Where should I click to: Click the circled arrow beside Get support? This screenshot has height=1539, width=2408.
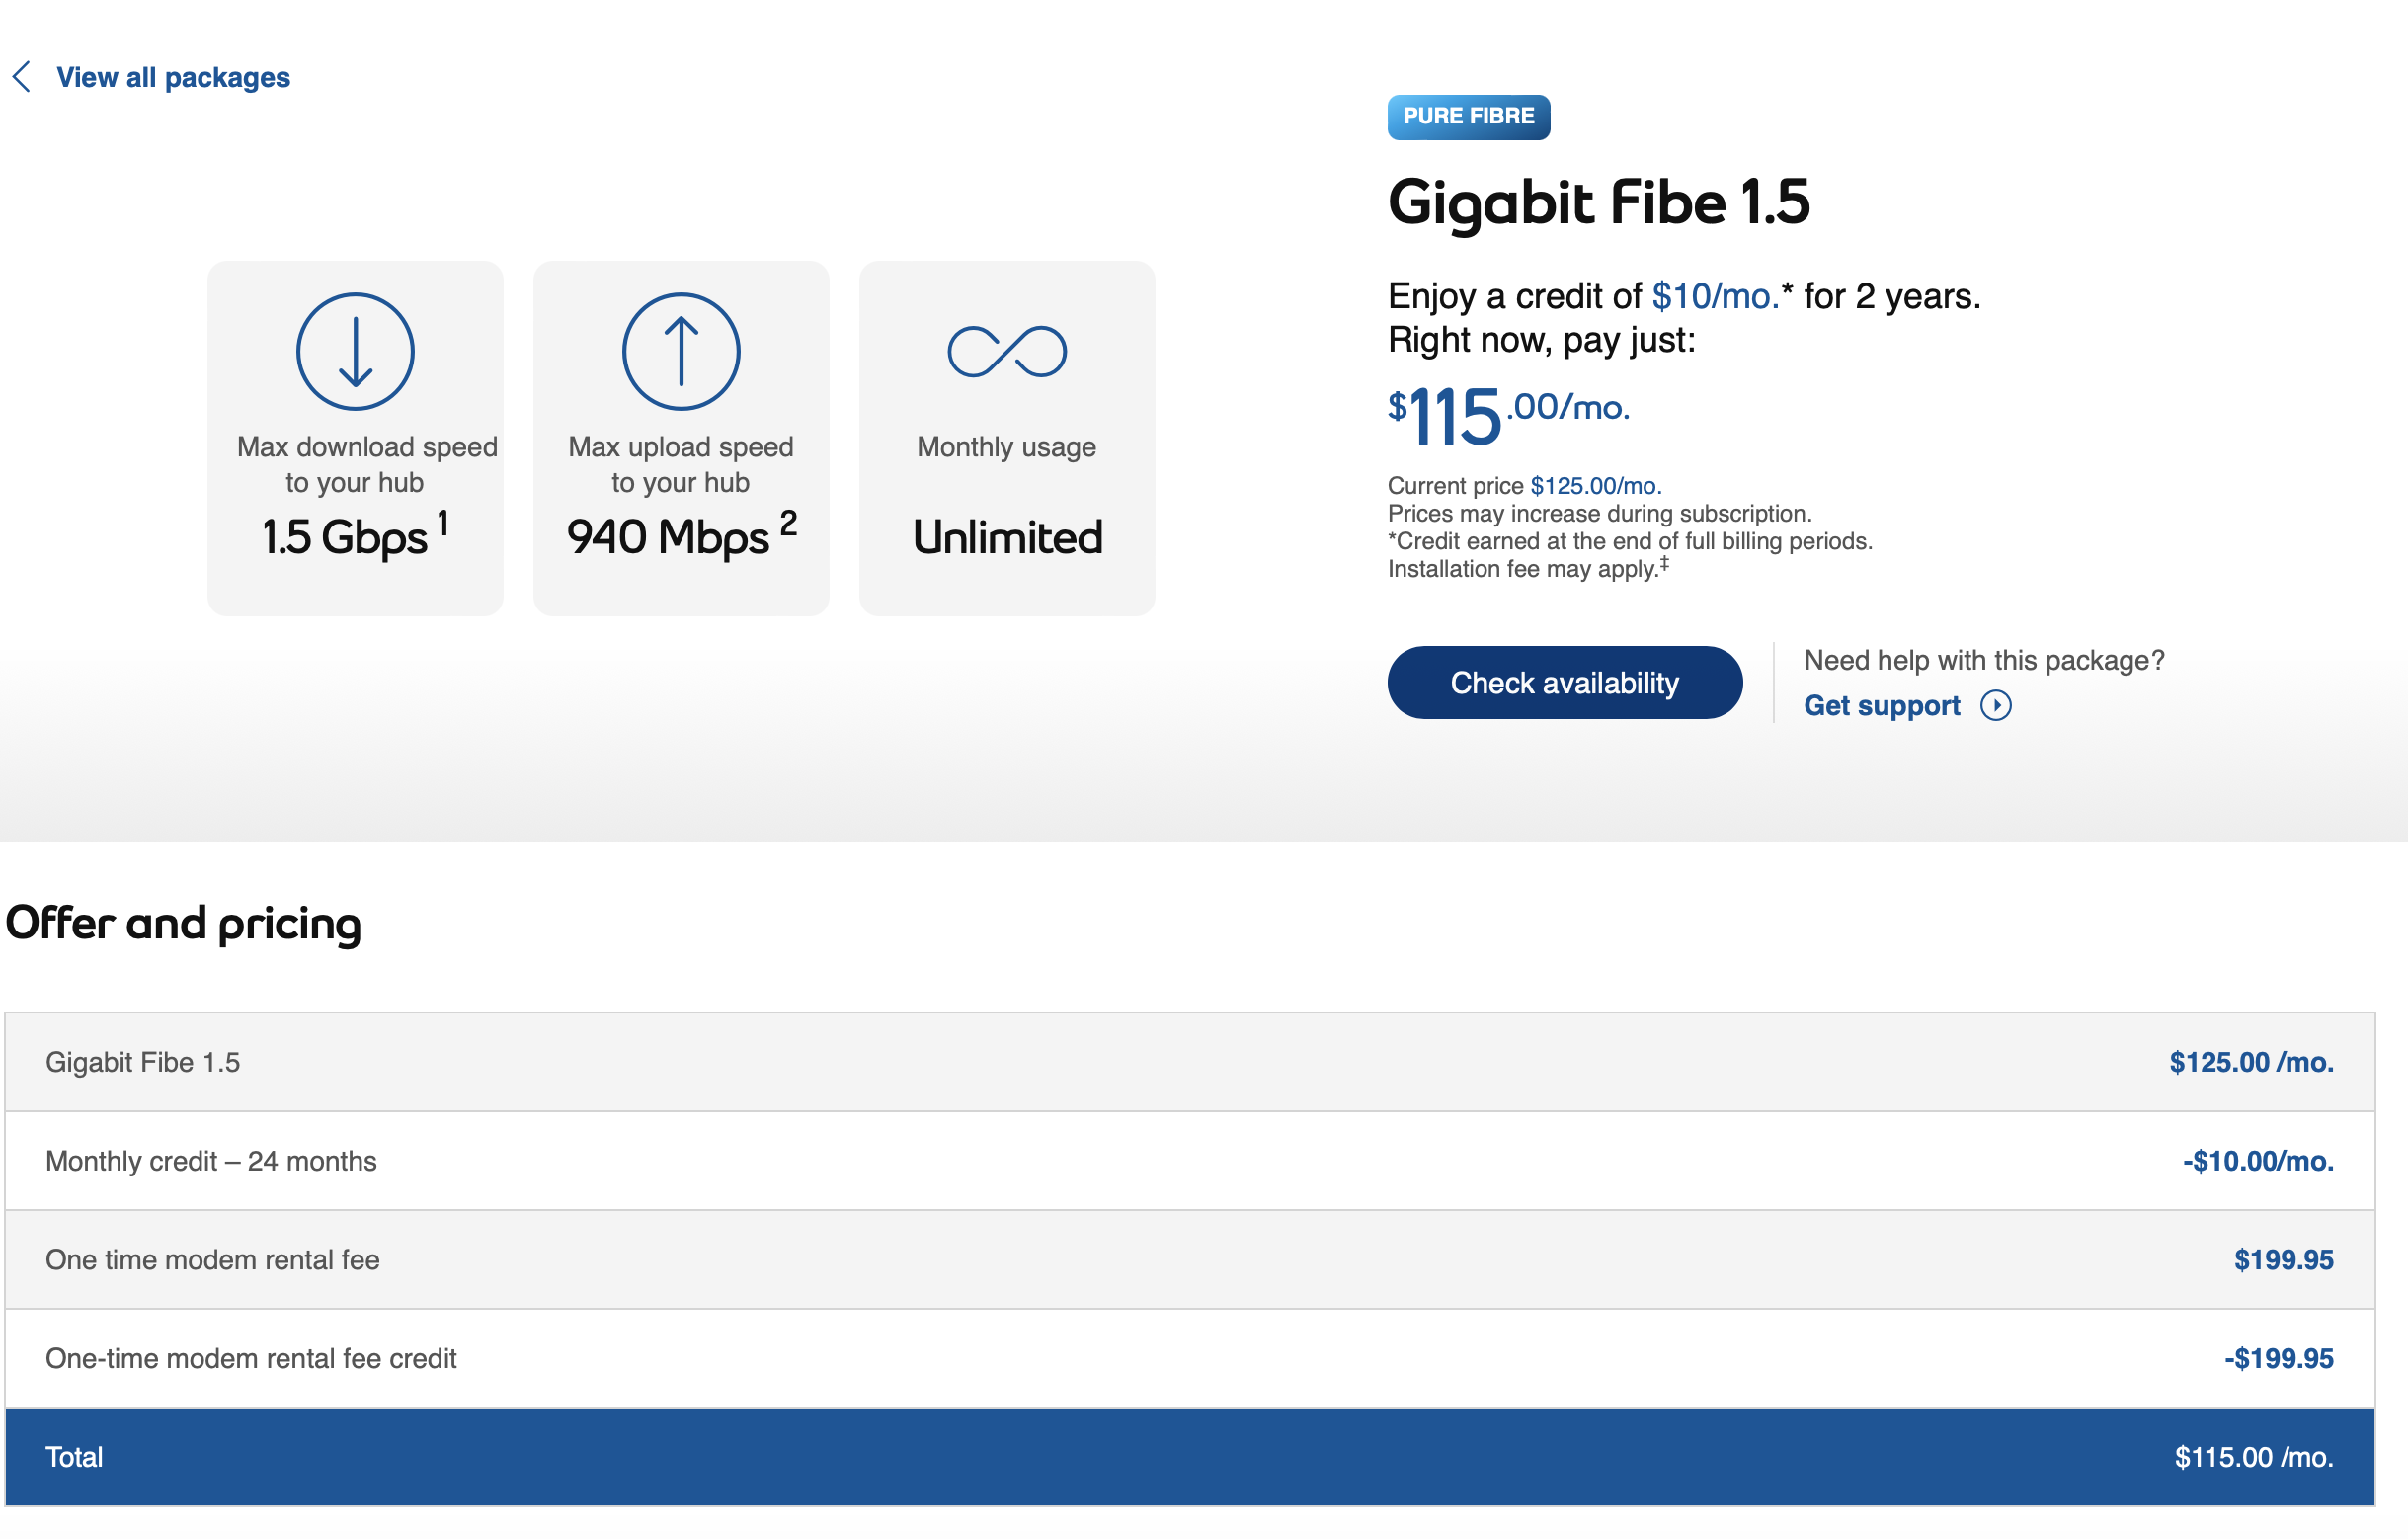click(x=1995, y=706)
